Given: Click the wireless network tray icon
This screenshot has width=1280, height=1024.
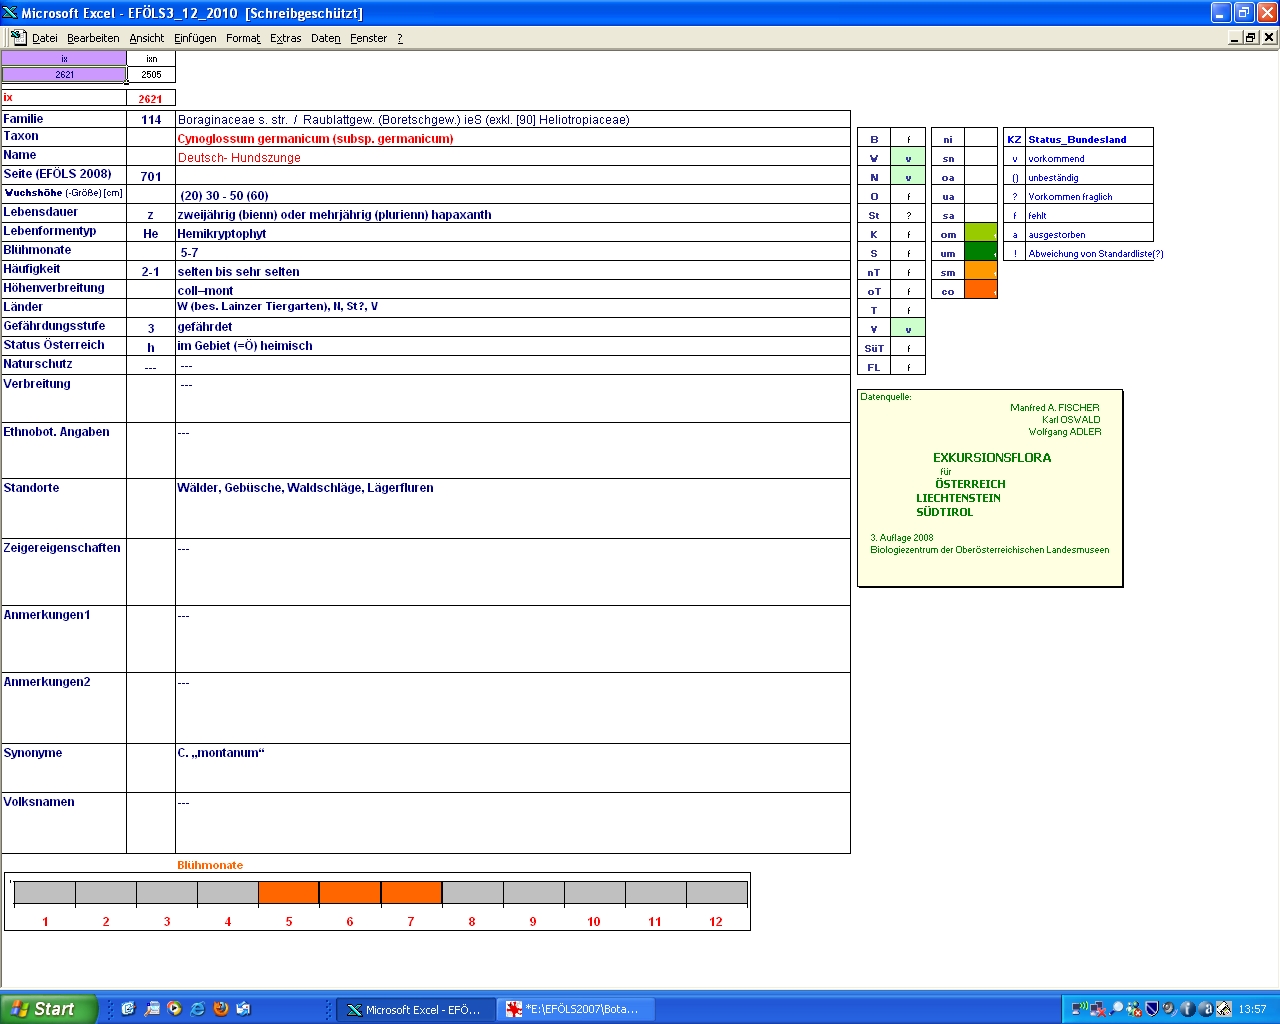Looking at the screenshot, I should point(1080,1009).
